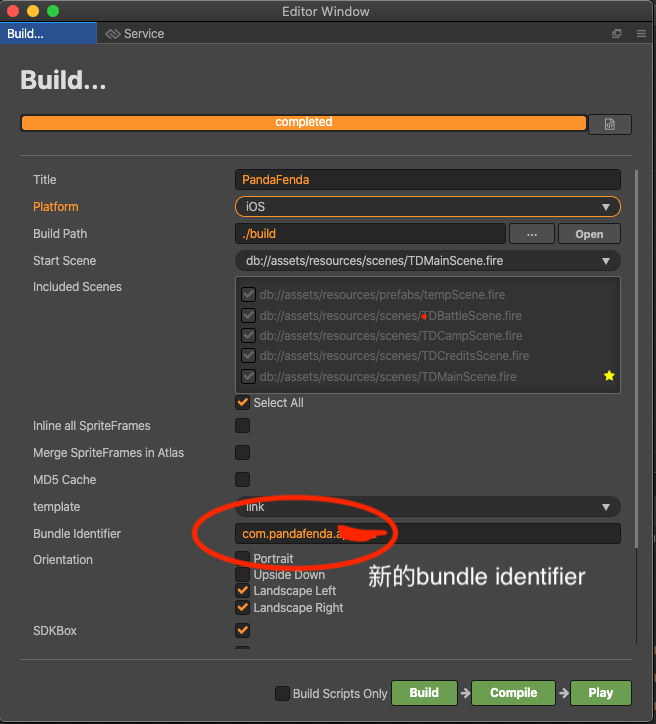Click the browse build path ellipsis button
656x724 pixels.
click(x=532, y=234)
